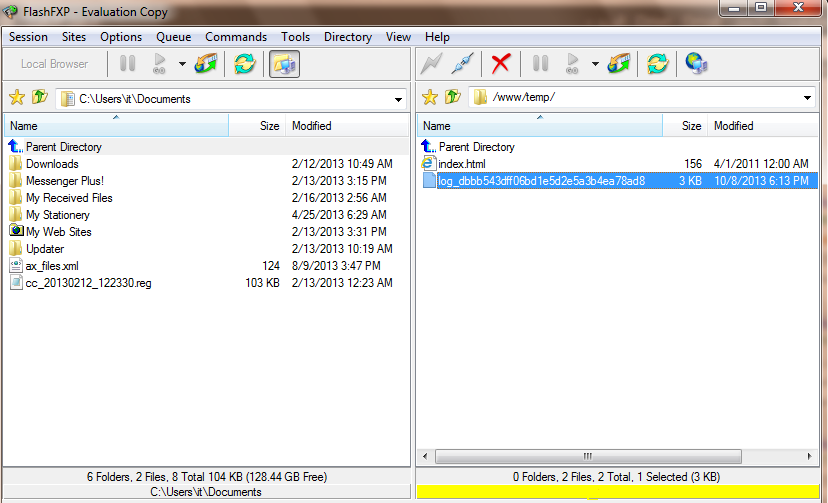This screenshot has width=828, height=503.
Task: Refresh the remote /www/temp/ pane
Action: pyautogui.click(x=656, y=64)
